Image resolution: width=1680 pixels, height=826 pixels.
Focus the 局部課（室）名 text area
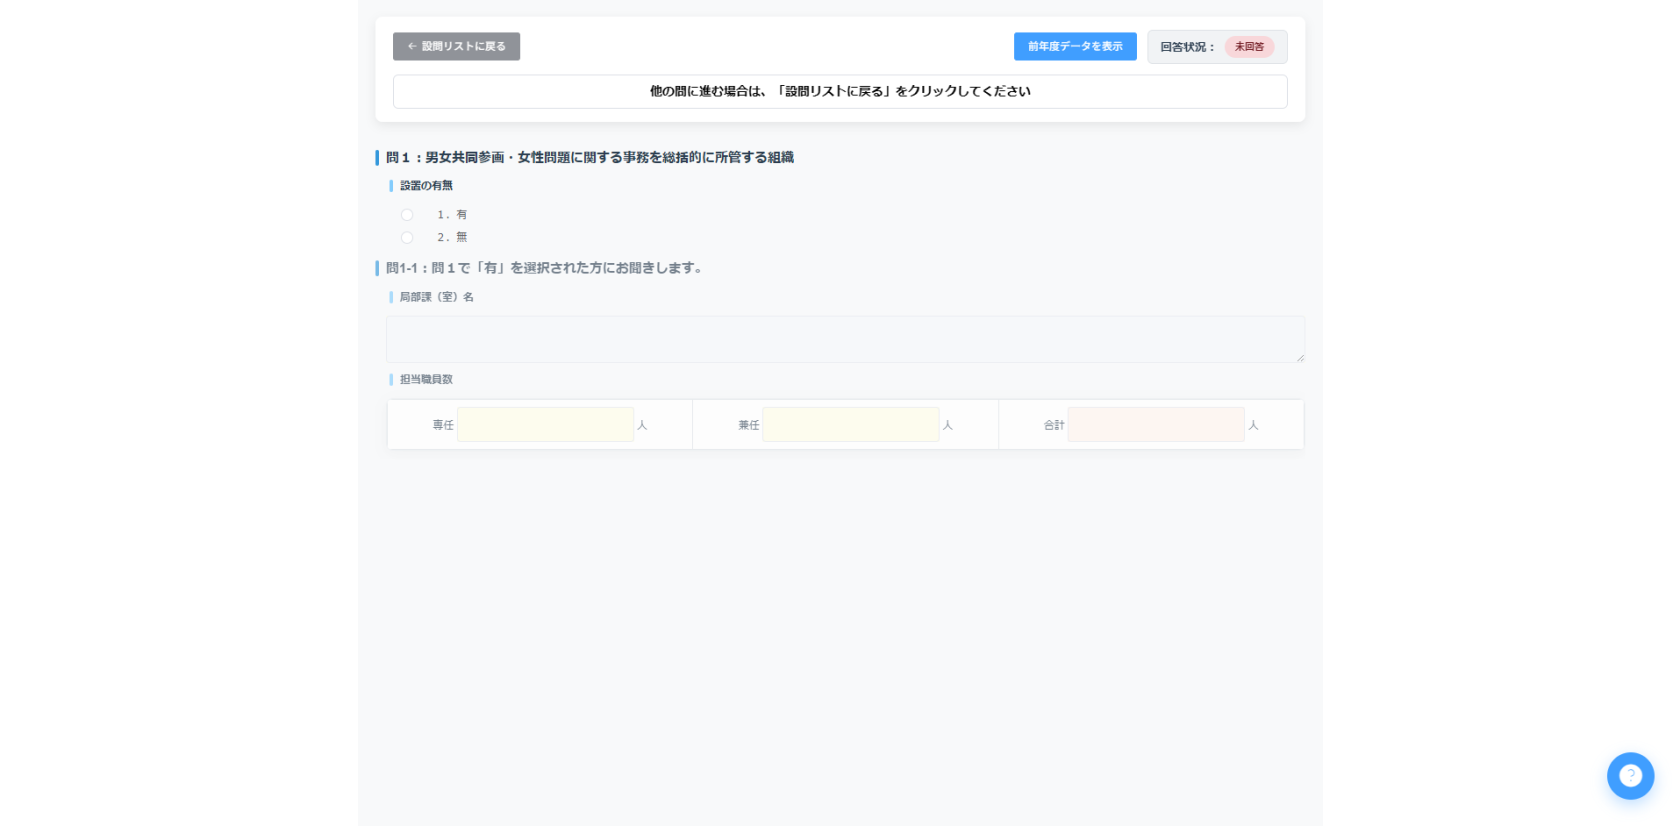tap(845, 339)
